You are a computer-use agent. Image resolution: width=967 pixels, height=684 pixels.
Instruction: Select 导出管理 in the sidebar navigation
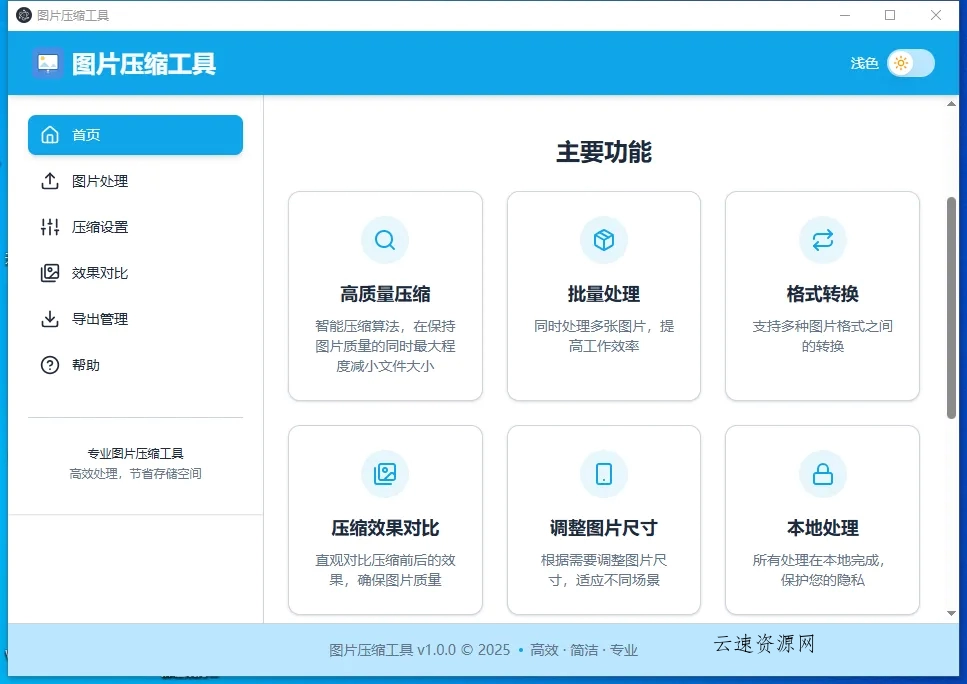pos(100,319)
